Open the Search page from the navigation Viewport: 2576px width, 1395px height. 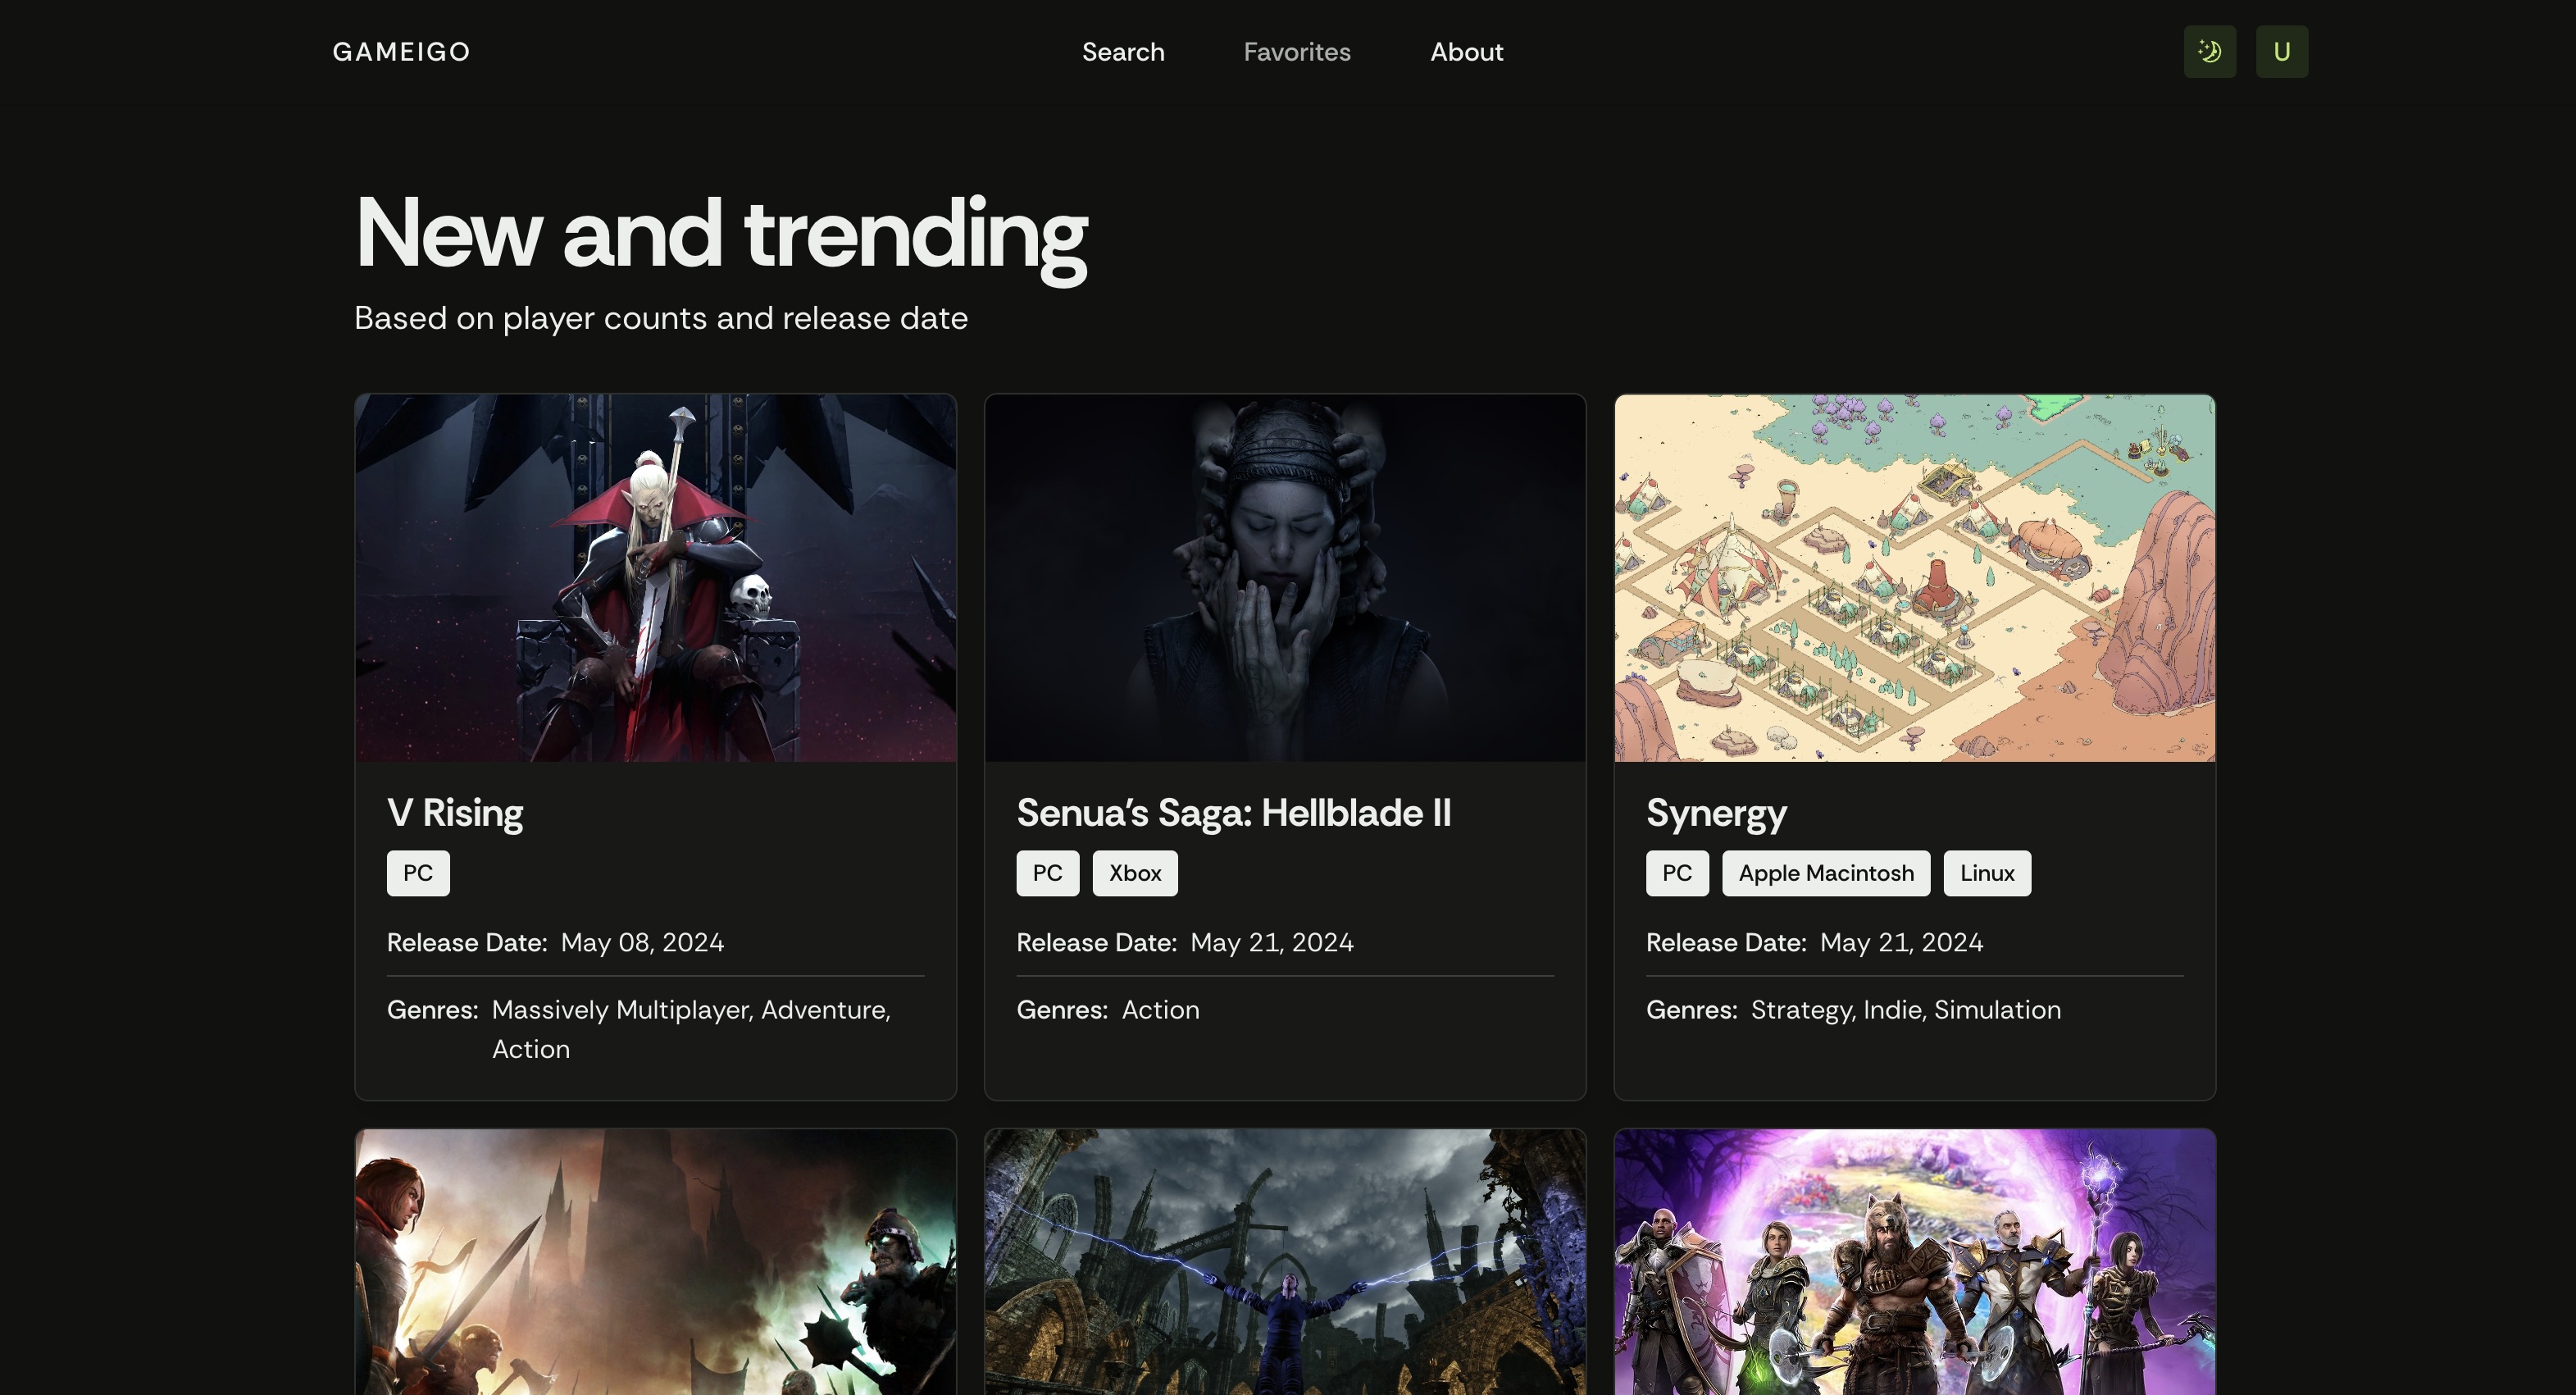pyautogui.click(x=1123, y=51)
